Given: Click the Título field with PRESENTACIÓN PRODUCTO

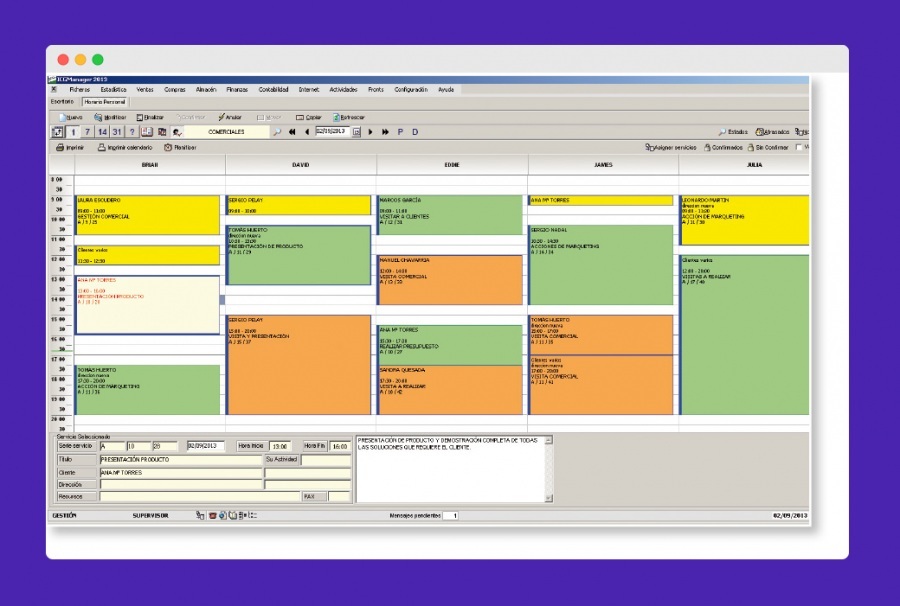Looking at the screenshot, I should pos(181,460).
